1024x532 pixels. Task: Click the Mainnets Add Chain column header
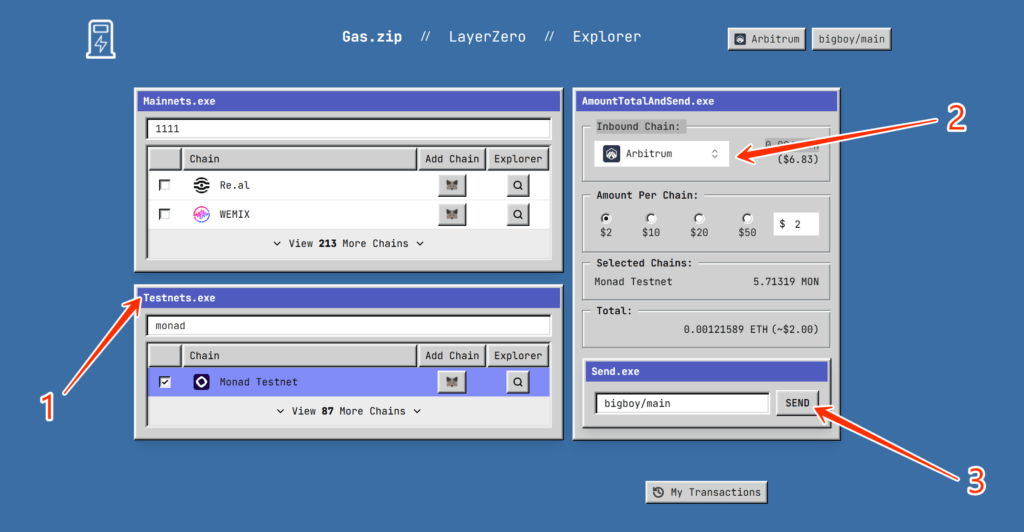(x=452, y=159)
